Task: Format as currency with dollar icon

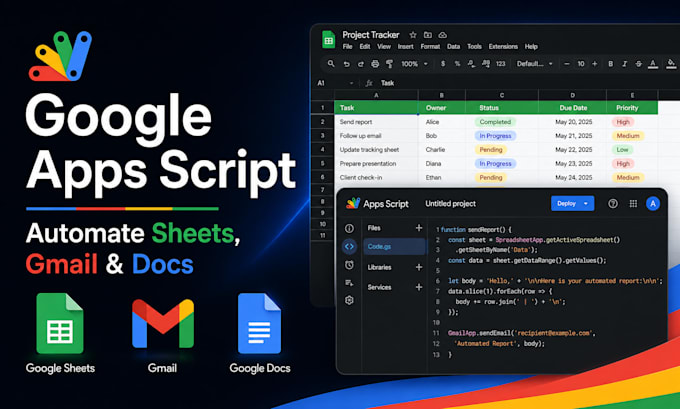Action: tap(443, 64)
